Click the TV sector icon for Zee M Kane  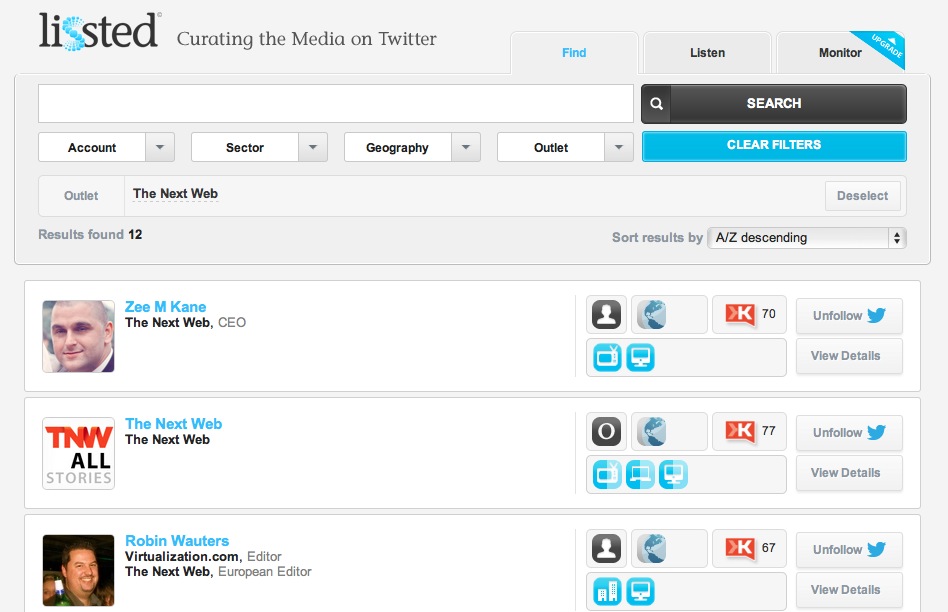[607, 357]
